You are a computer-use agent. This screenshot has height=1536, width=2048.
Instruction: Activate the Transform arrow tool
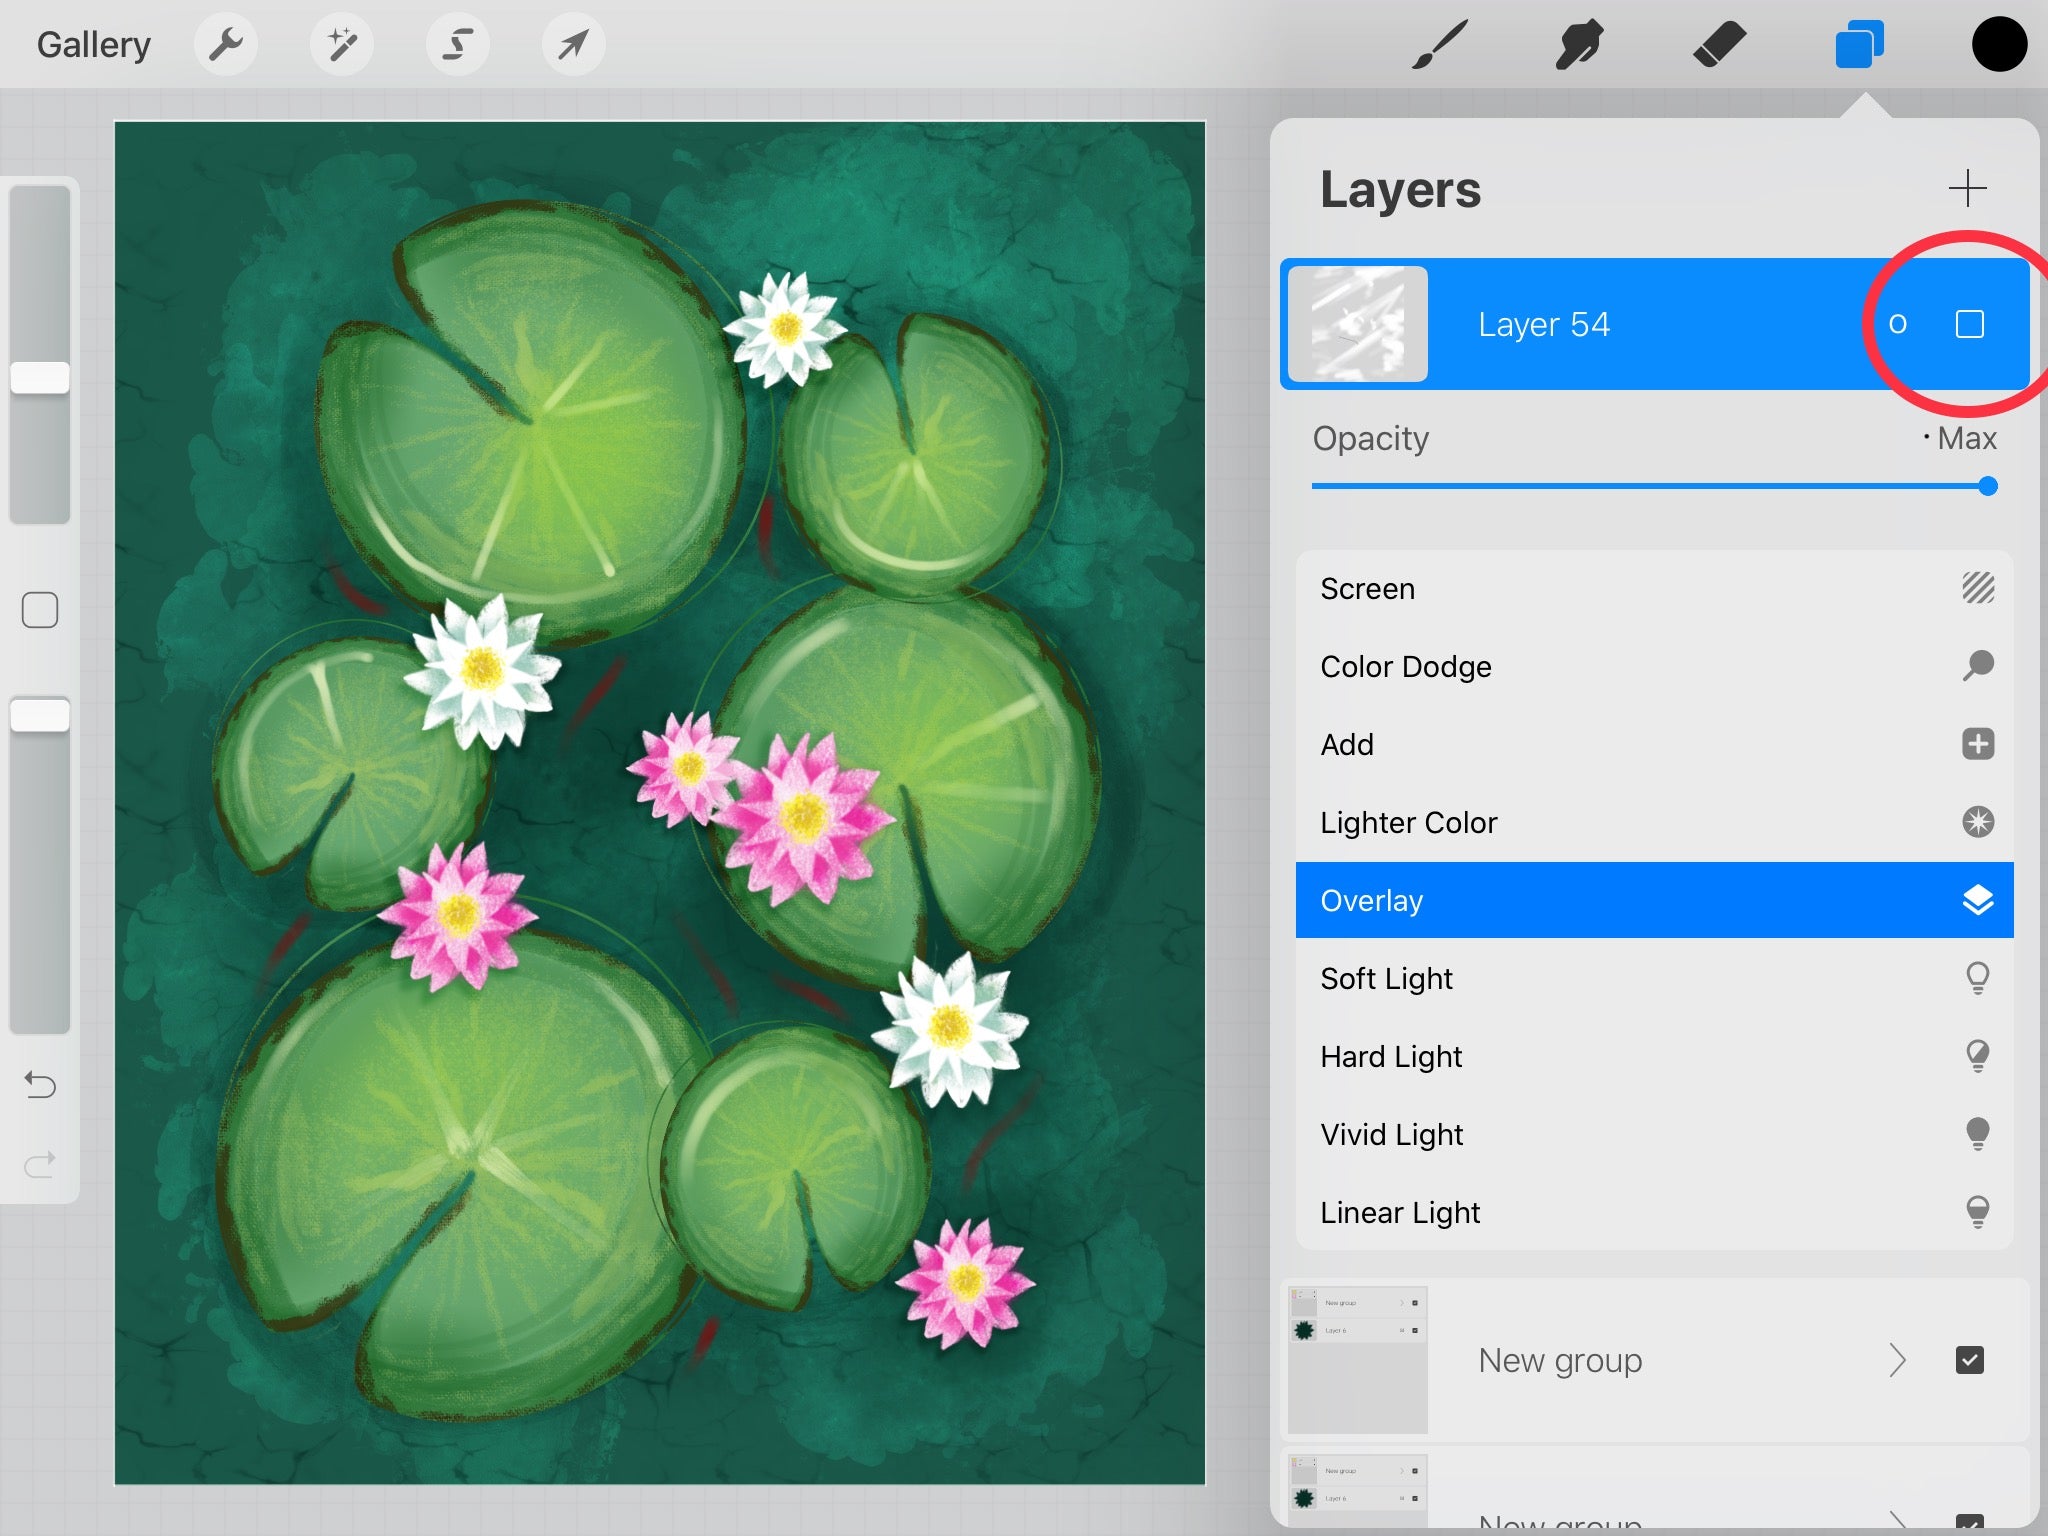pyautogui.click(x=573, y=44)
